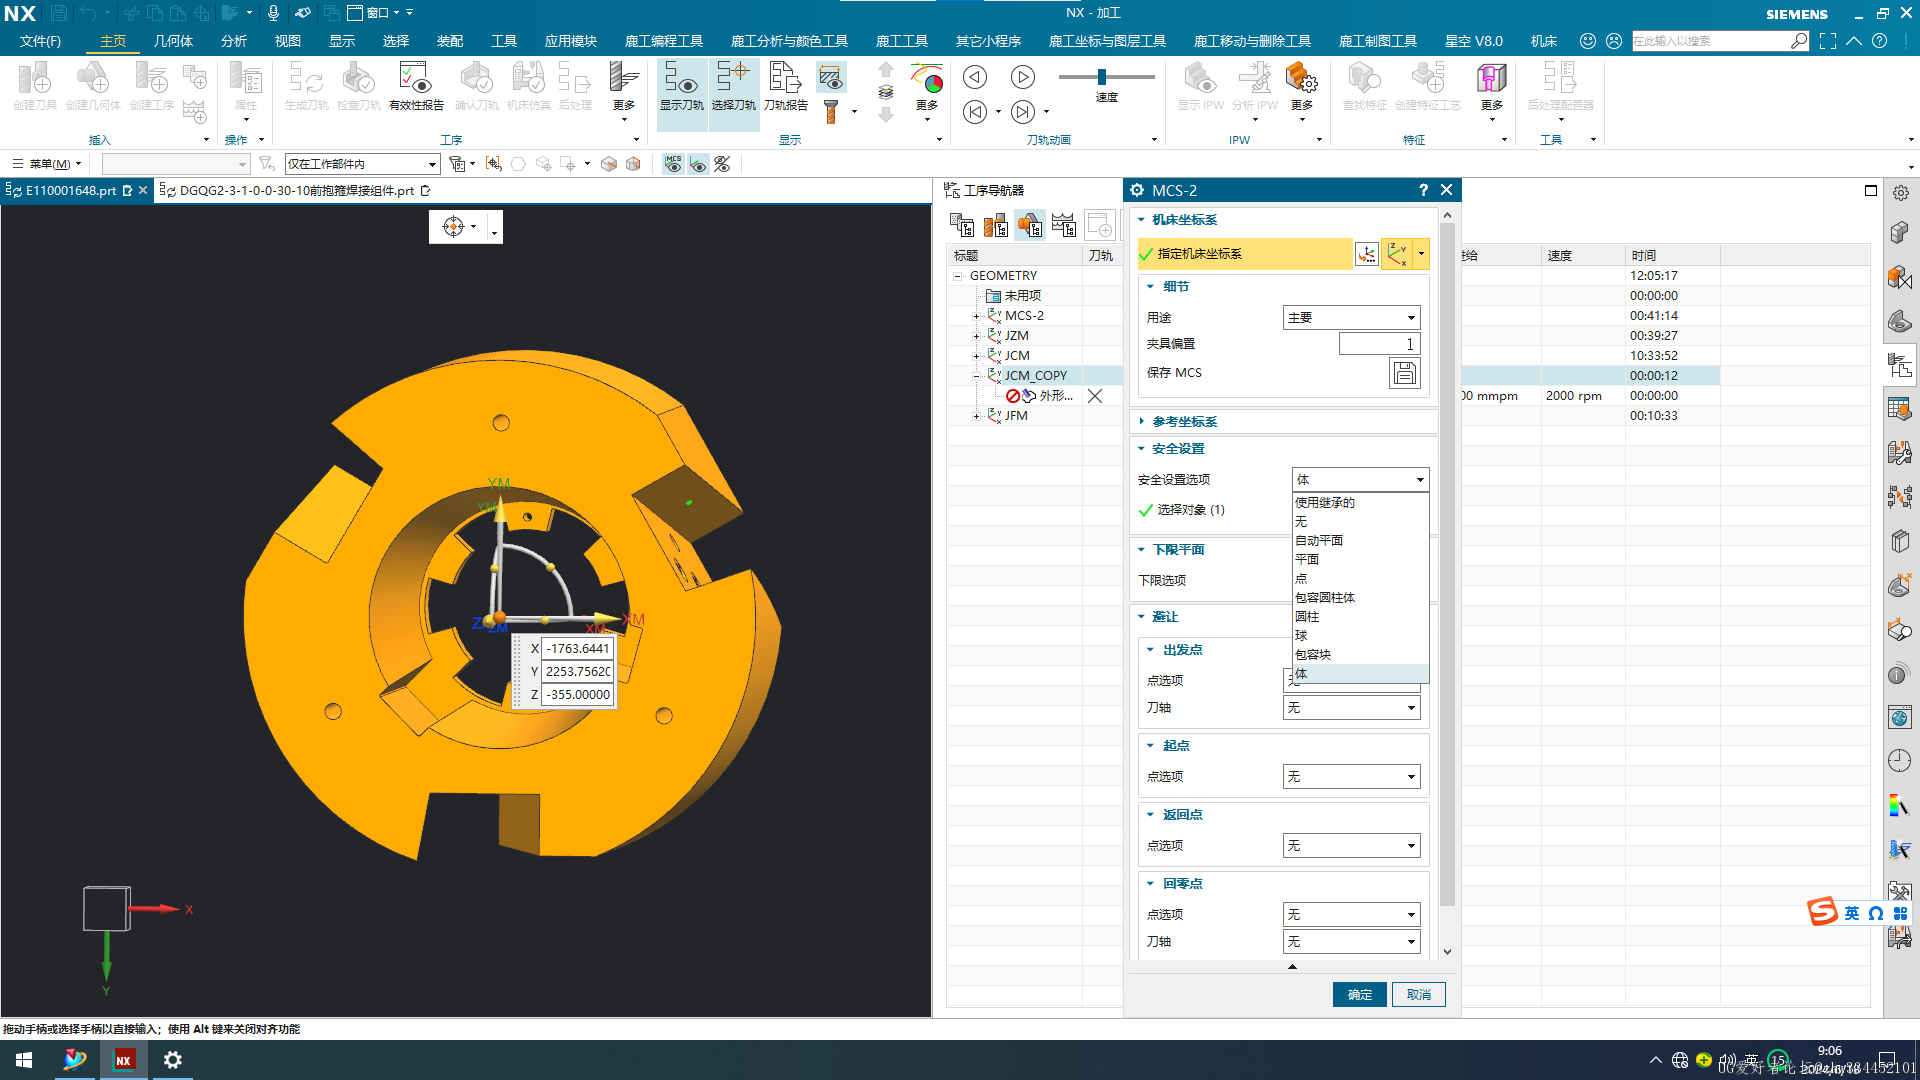Open the Windows Start menu
Screen dimensions: 1920x1080
[x=24, y=1060]
